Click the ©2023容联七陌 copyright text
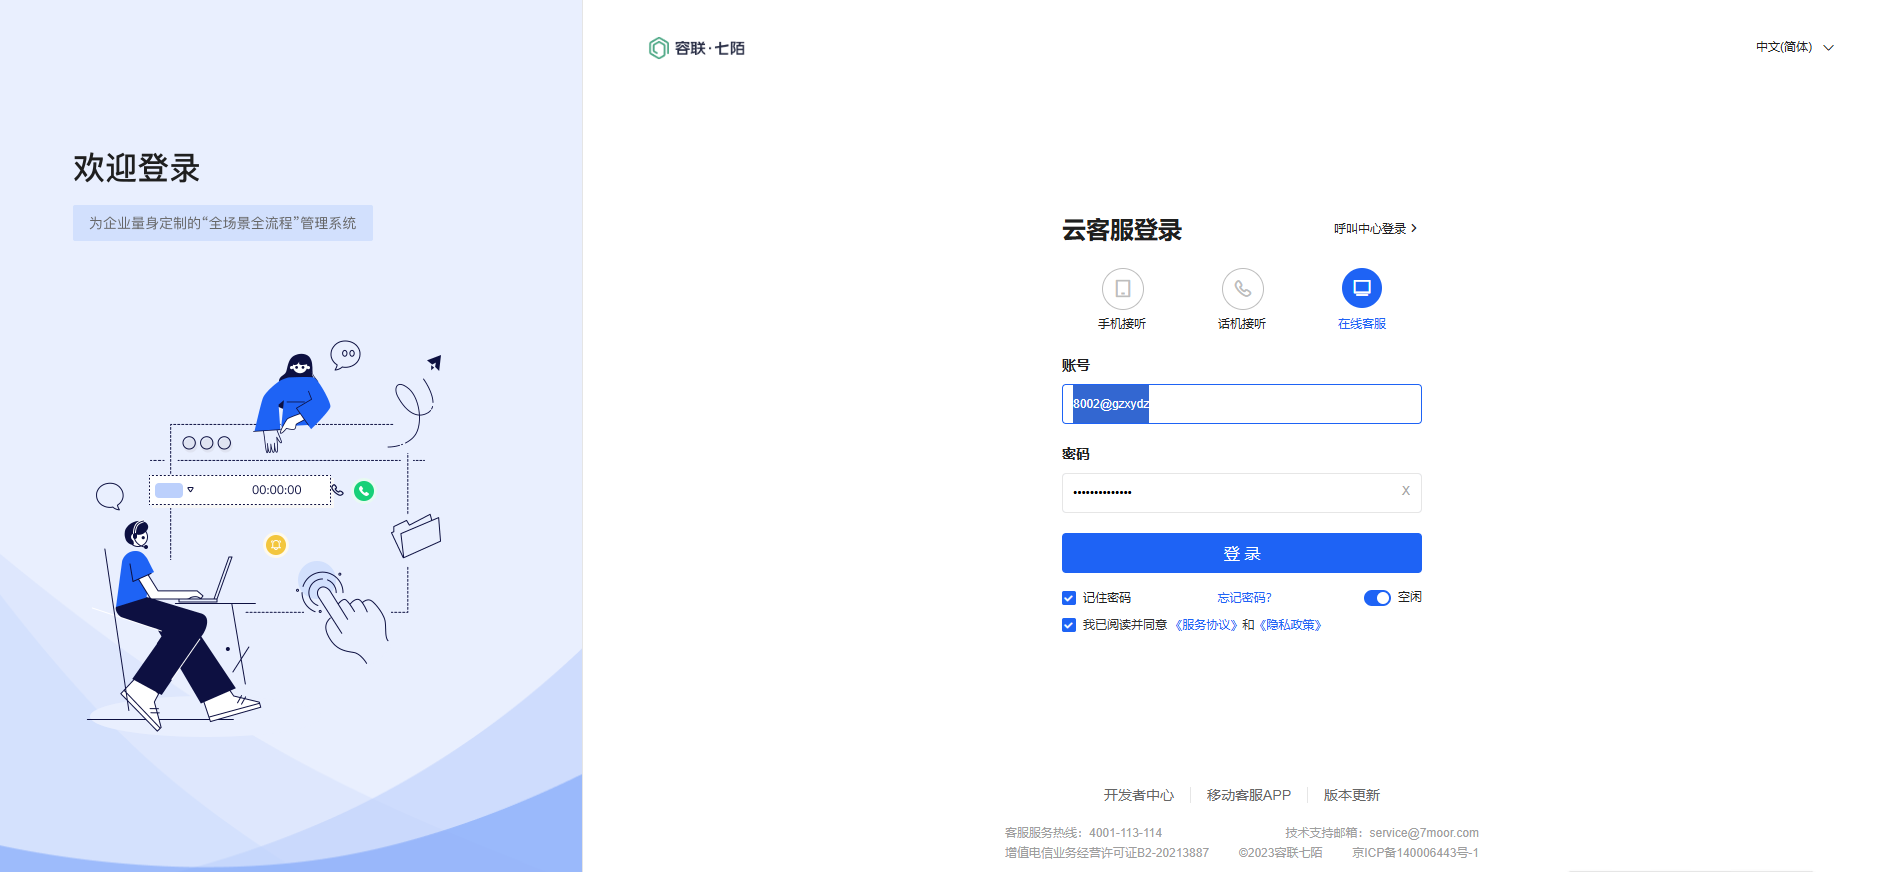1899x872 pixels. pyautogui.click(x=1280, y=853)
